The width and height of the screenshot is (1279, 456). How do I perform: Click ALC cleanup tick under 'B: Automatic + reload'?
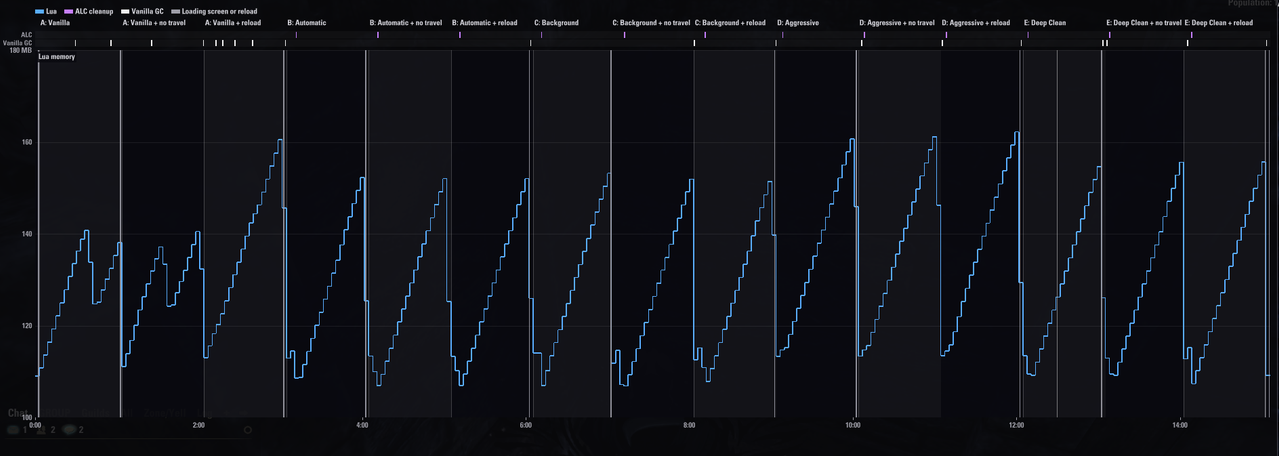(460, 35)
